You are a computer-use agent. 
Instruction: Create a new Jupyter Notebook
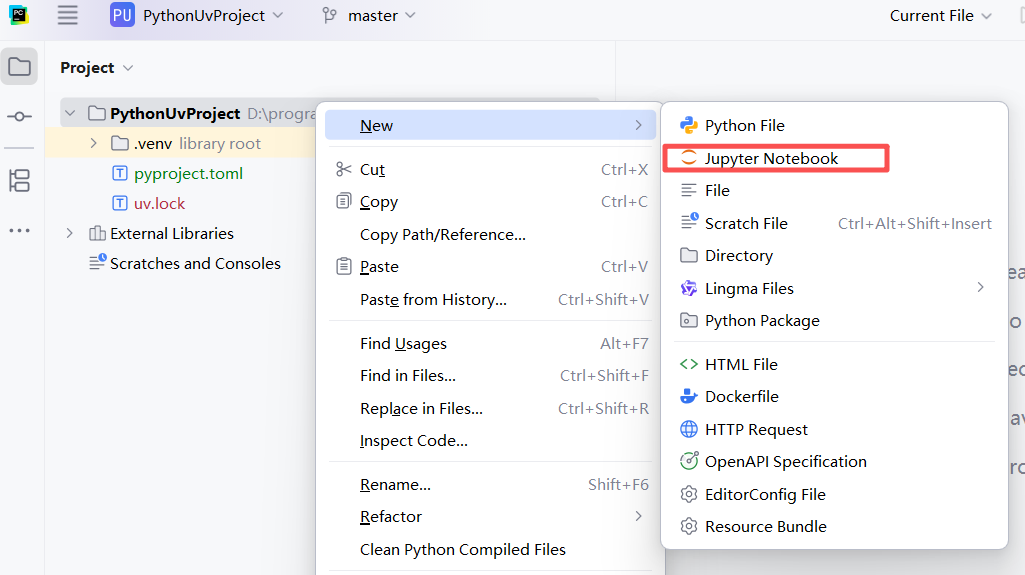click(x=834, y=158)
